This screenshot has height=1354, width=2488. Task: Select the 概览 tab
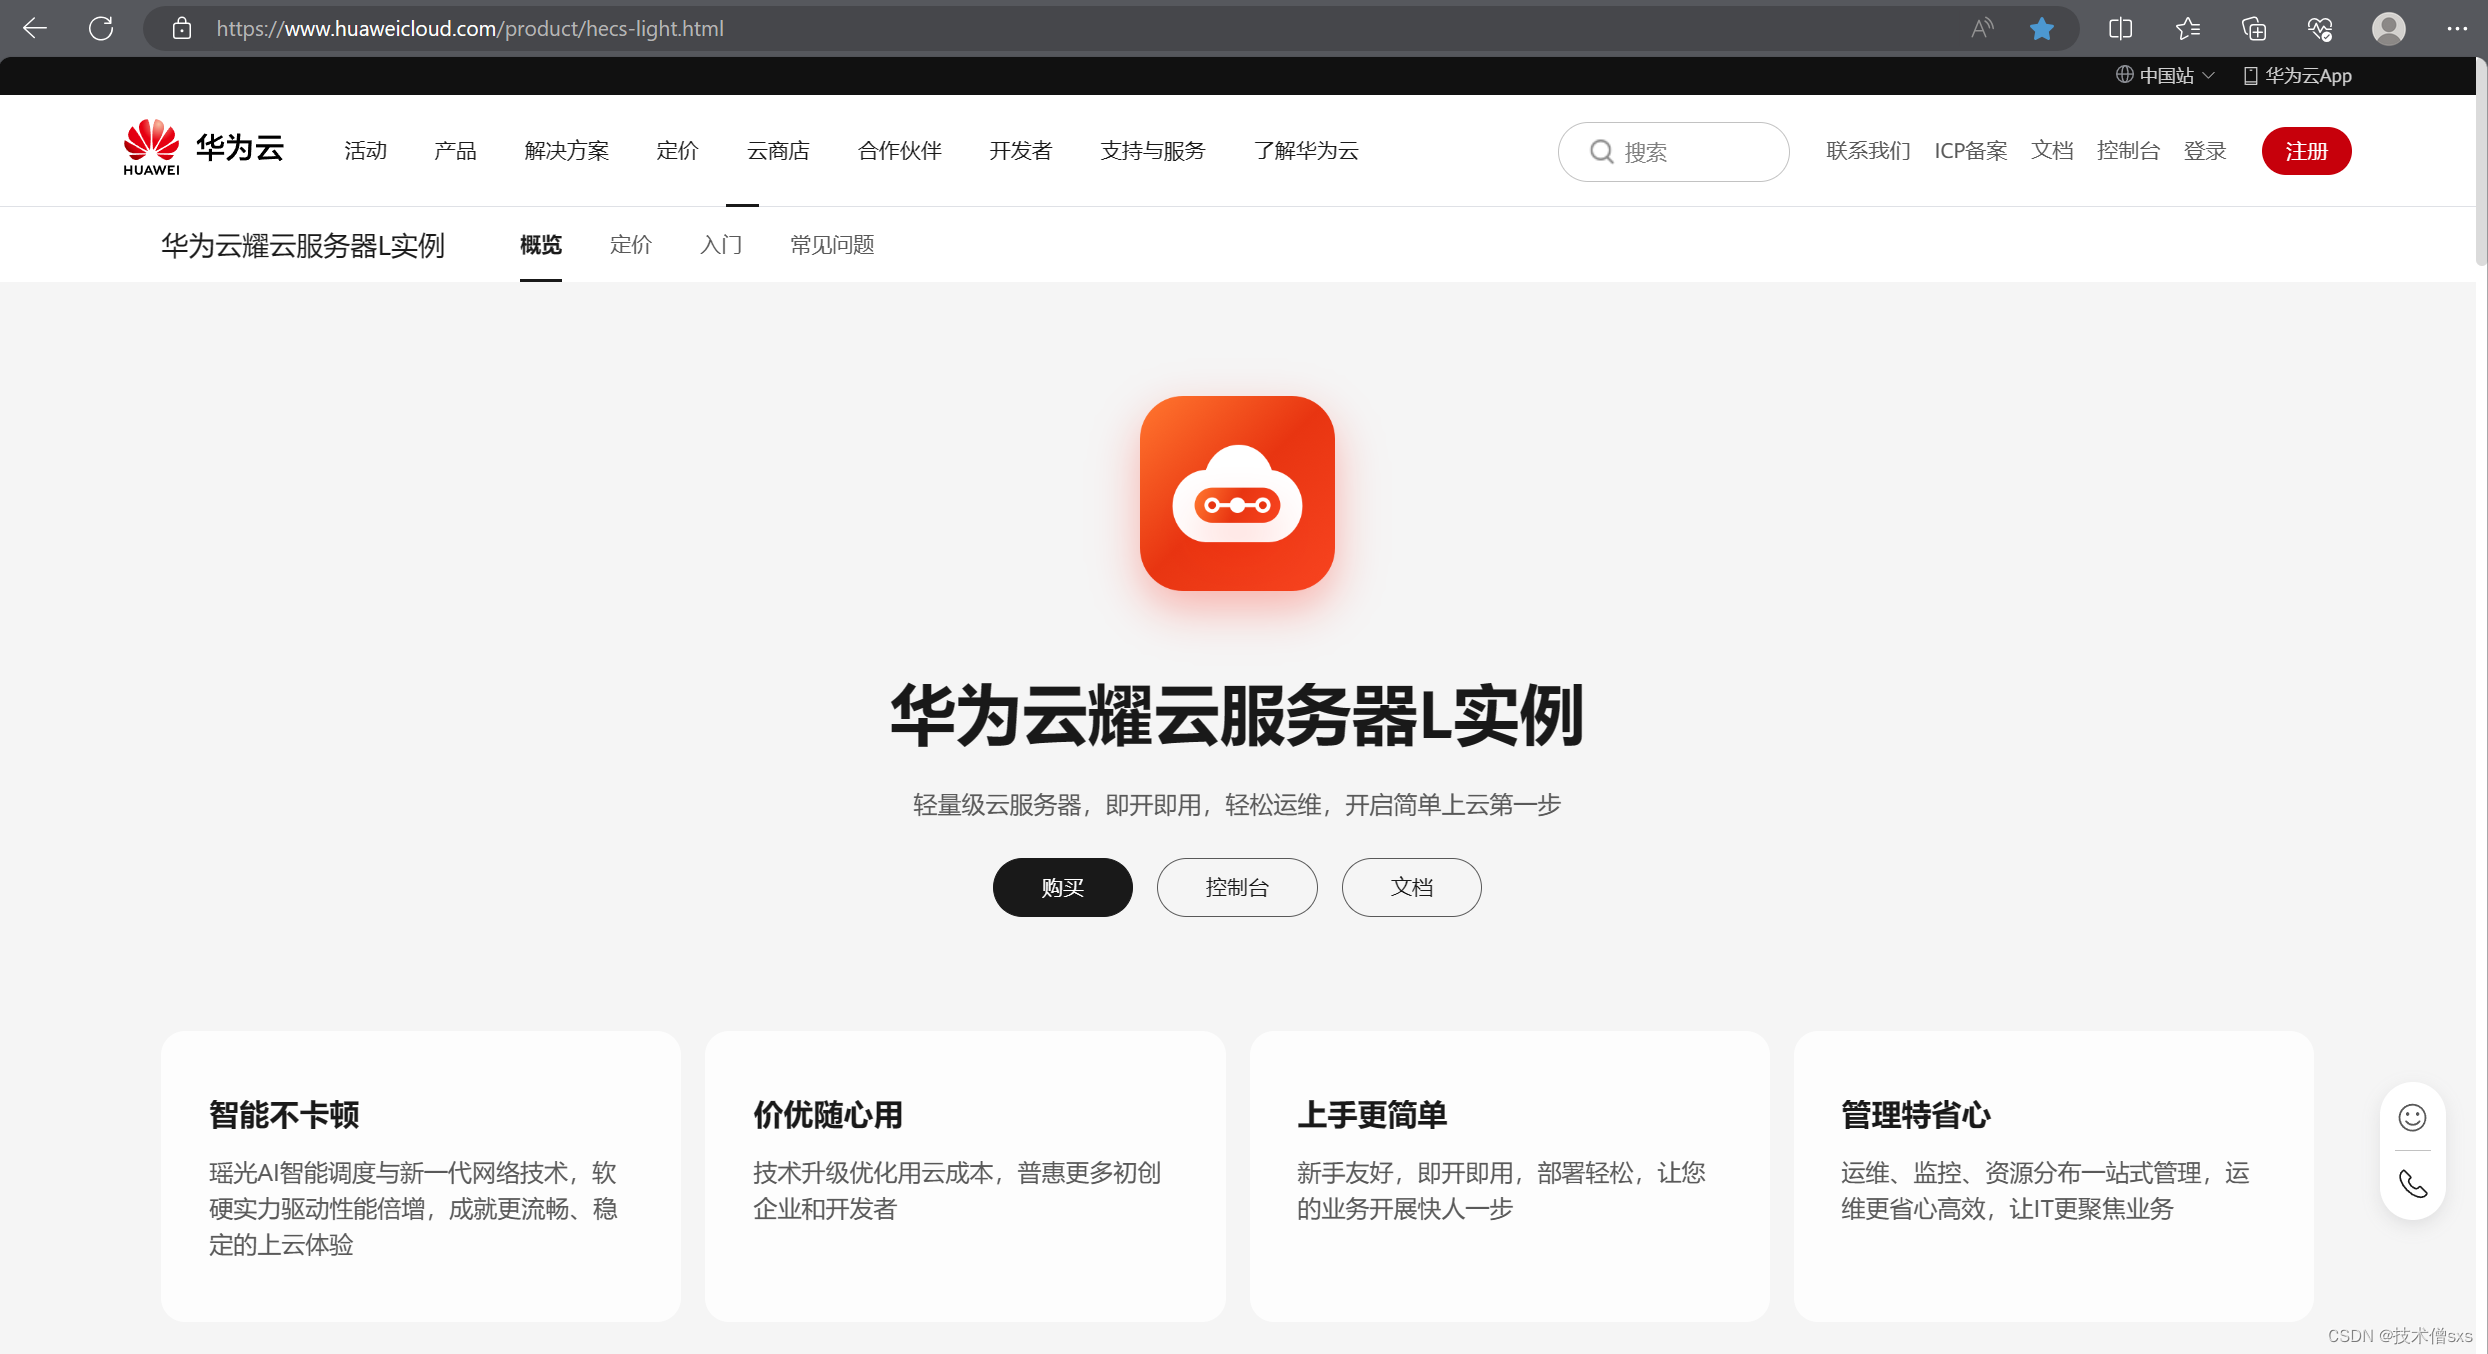pyautogui.click(x=540, y=245)
